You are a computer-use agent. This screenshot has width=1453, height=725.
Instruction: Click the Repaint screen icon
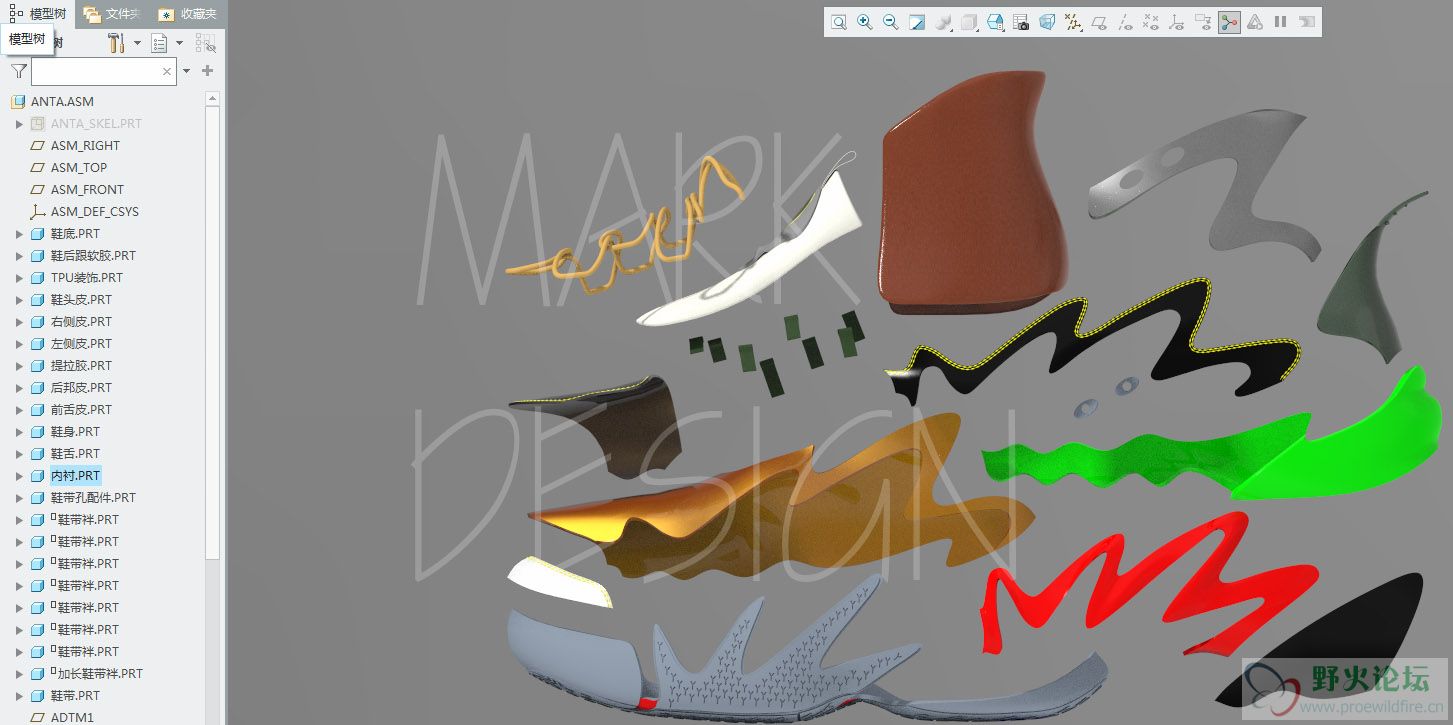click(x=917, y=22)
